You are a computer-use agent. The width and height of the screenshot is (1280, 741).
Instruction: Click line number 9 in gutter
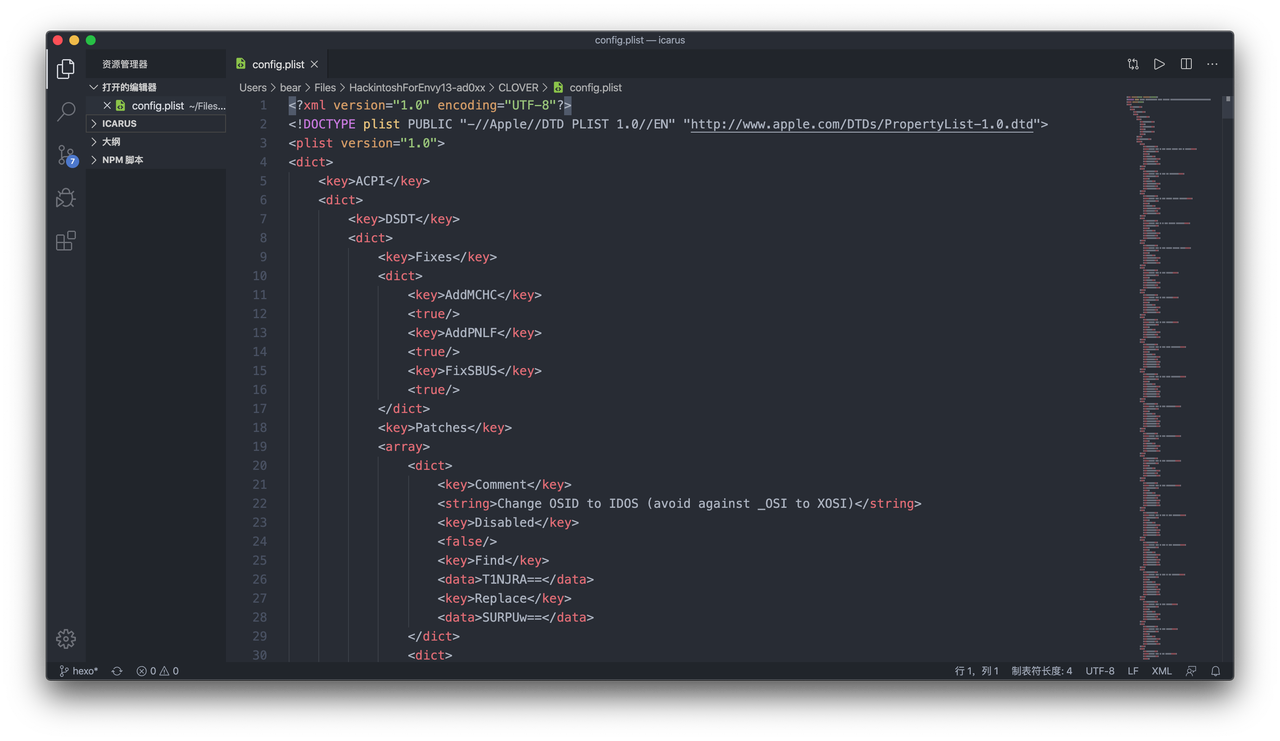pos(263,257)
